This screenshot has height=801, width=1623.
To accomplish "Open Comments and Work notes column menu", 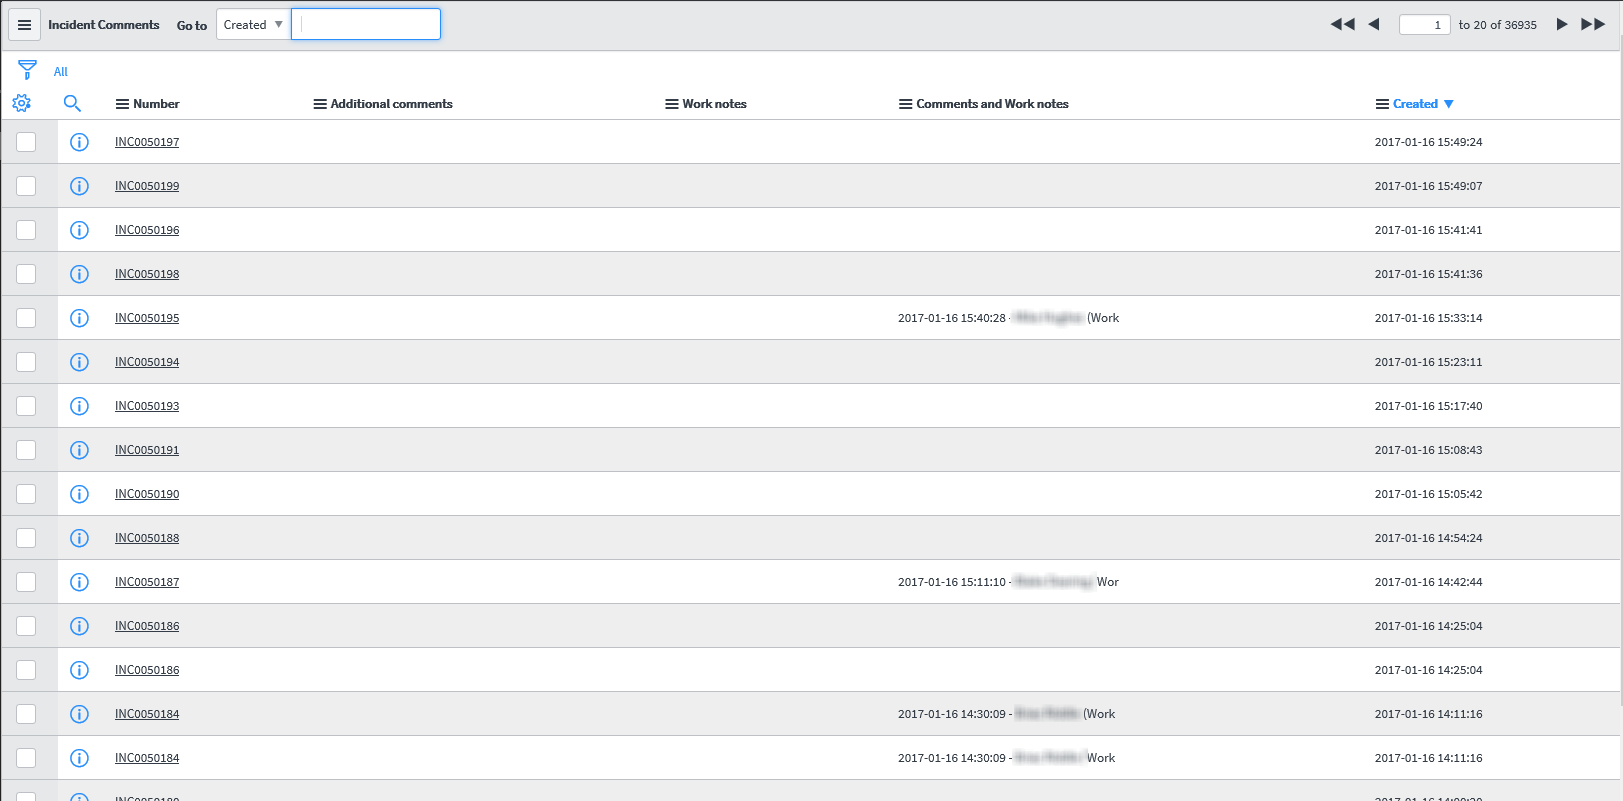I will (x=905, y=104).
